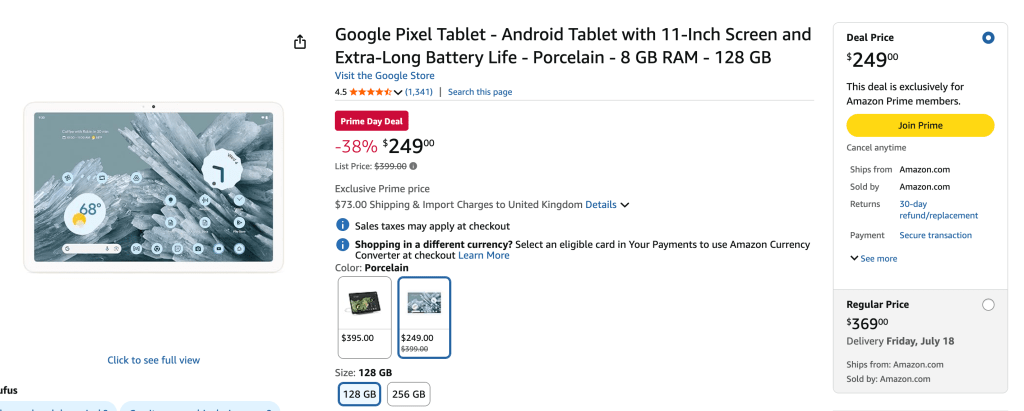Choose the 256 GB size option
1024x411 pixels.
(x=408, y=395)
